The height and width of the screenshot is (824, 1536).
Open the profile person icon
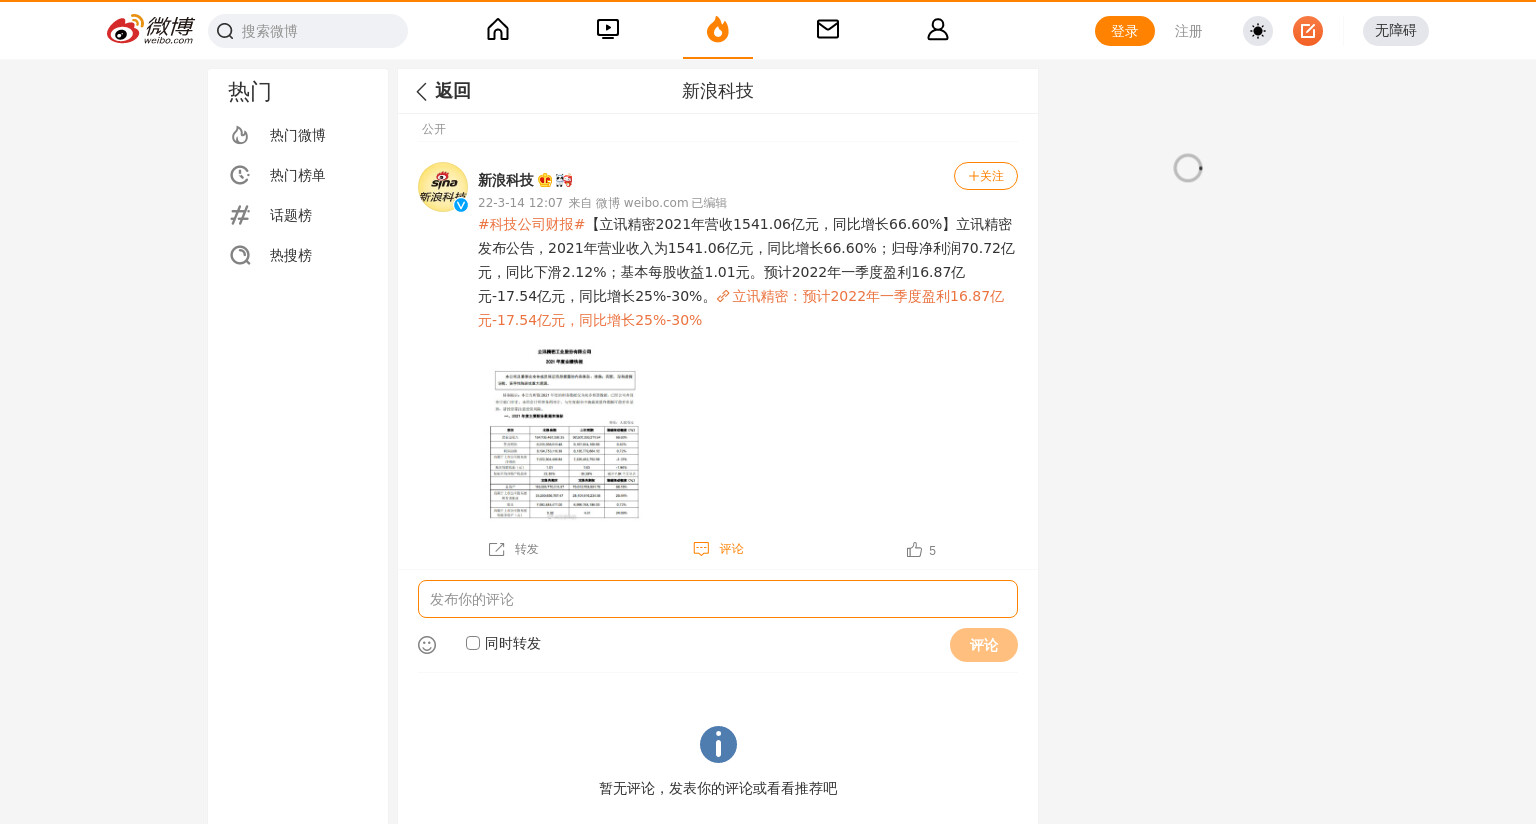point(938,29)
